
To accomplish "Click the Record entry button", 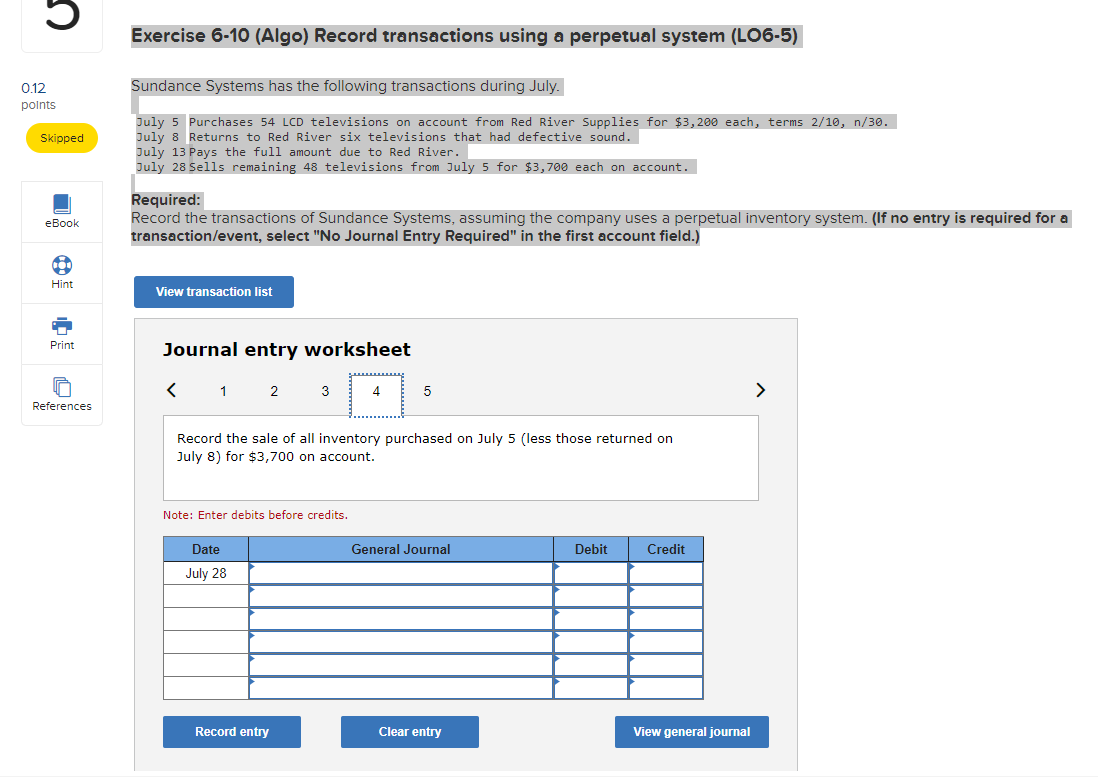I will [x=231, y=731].
